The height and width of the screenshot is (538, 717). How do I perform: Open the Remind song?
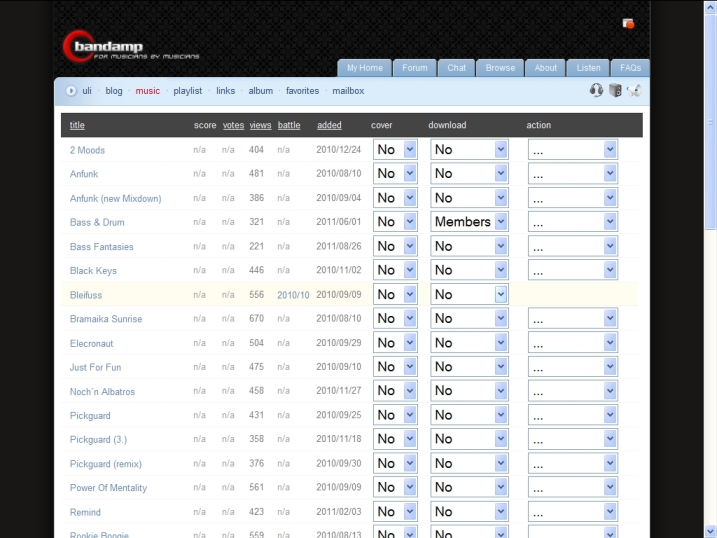tap(85, 512)
